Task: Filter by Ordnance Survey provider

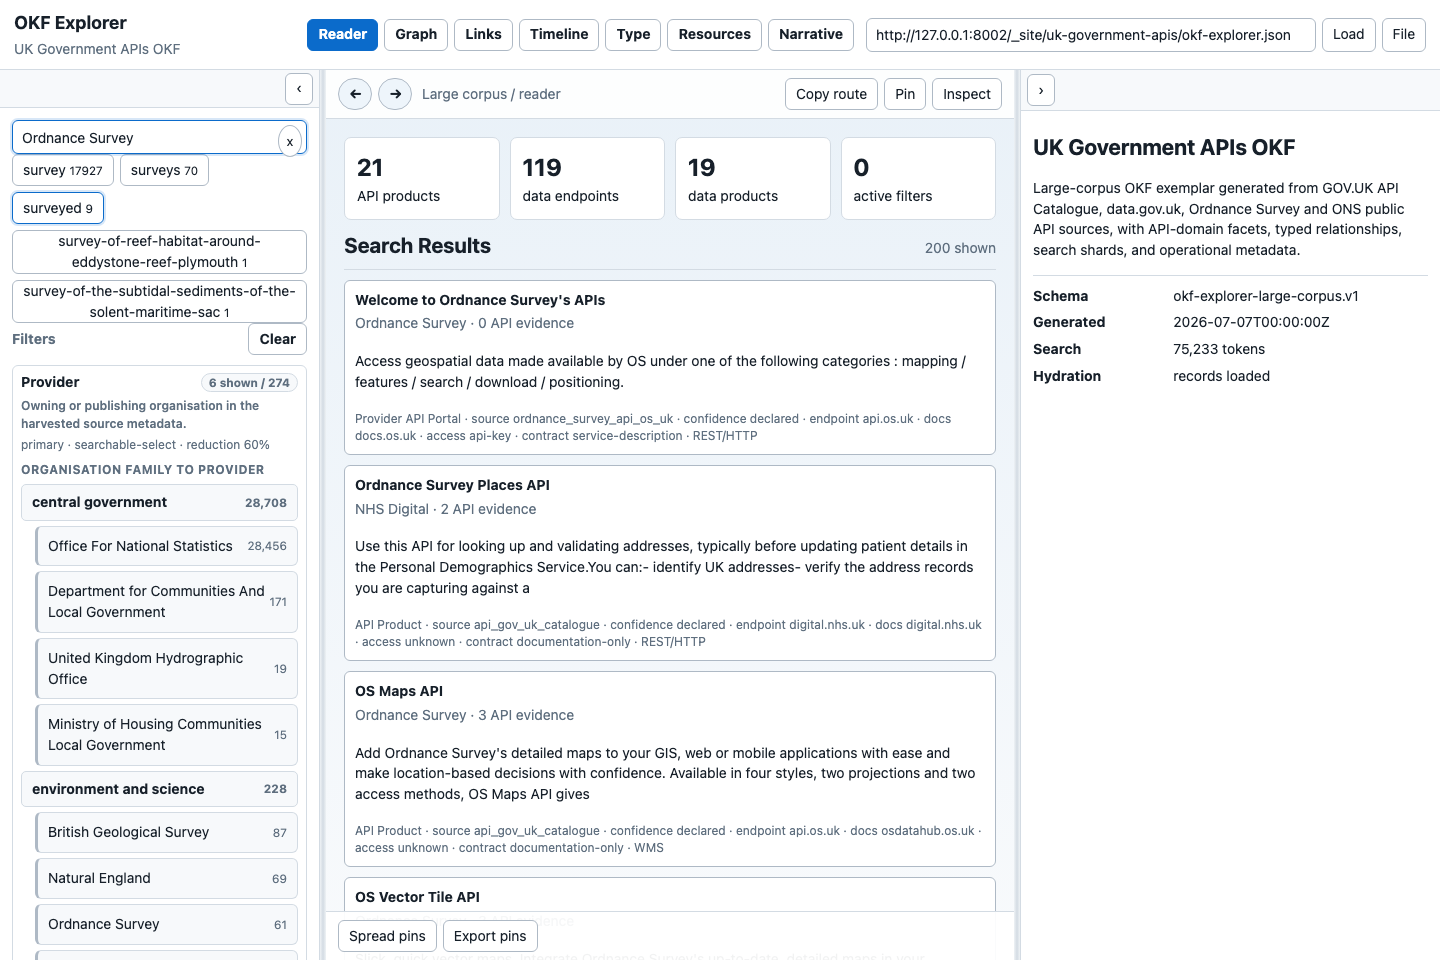Action: click(x=167, y=924)
